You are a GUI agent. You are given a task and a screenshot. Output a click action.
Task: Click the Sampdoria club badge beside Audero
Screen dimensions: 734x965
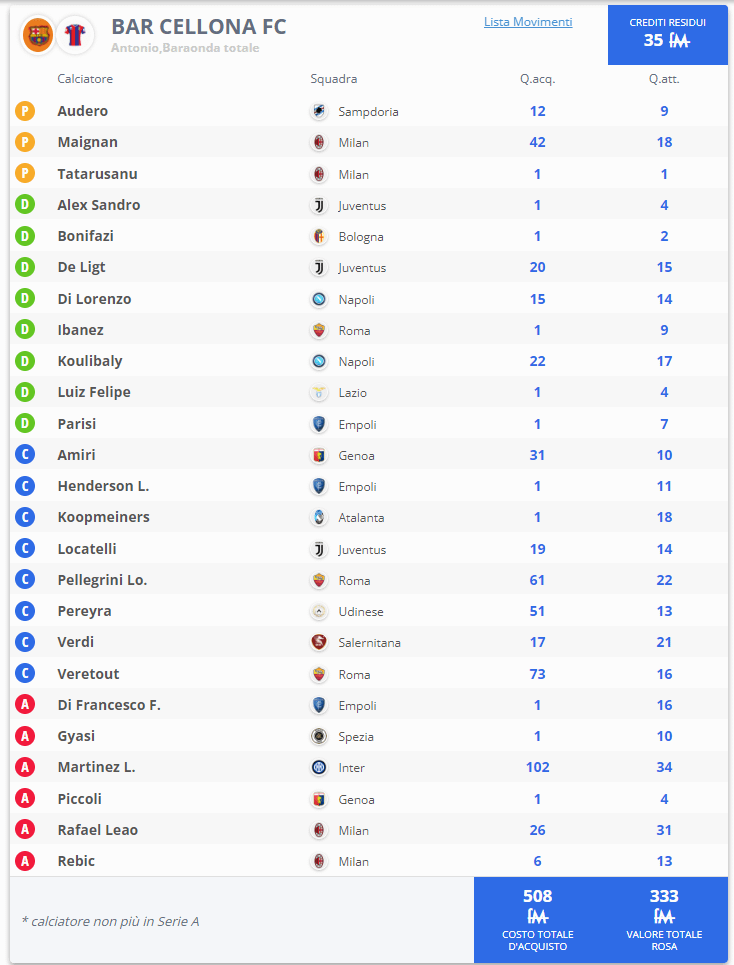tap(319, 111)
